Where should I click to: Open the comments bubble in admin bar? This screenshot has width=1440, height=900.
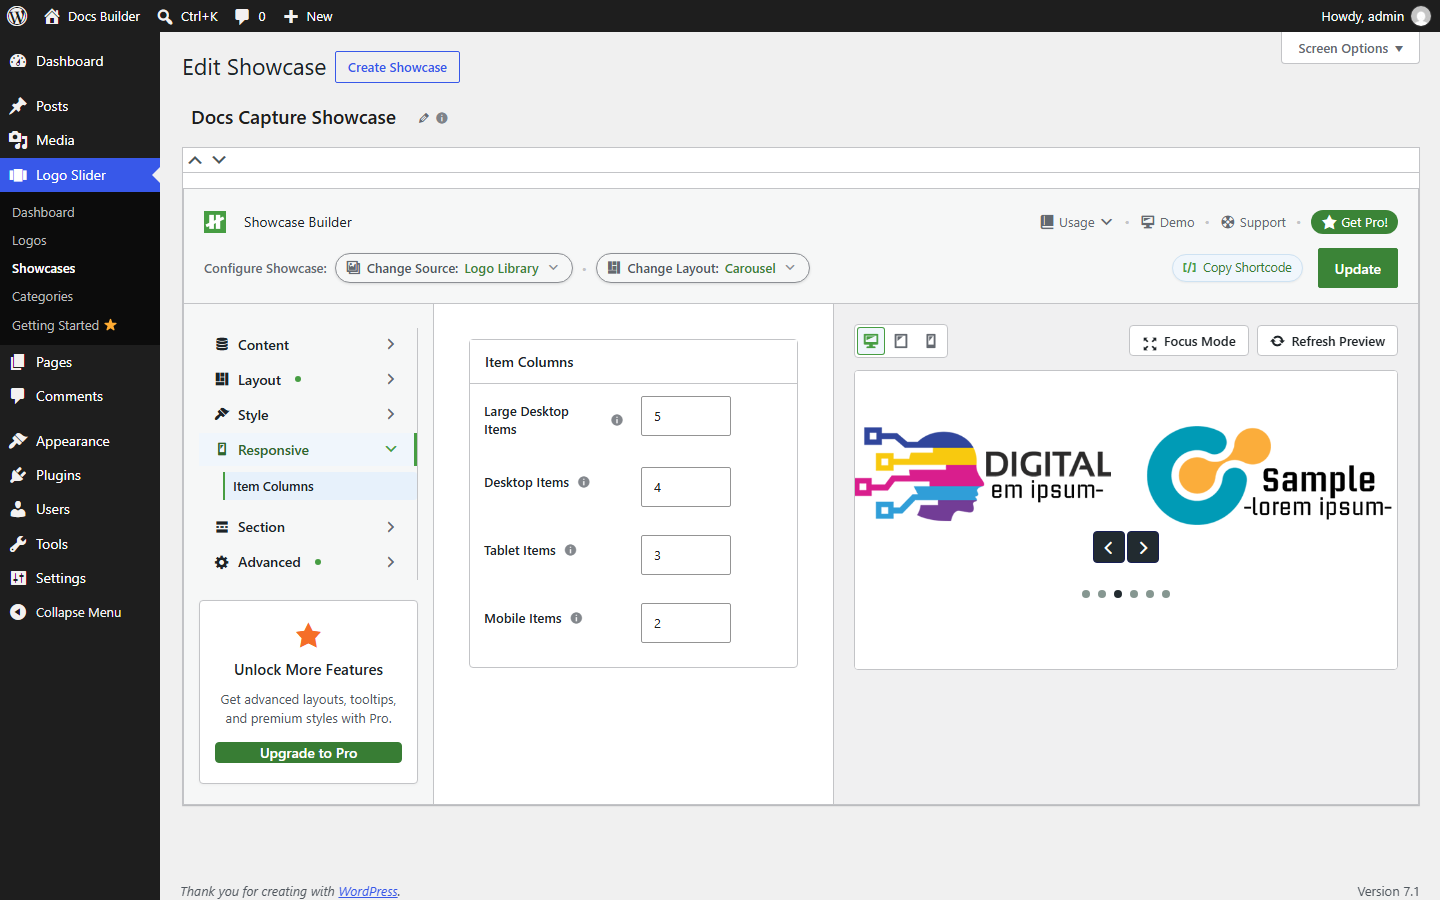(x=250, y=16)
